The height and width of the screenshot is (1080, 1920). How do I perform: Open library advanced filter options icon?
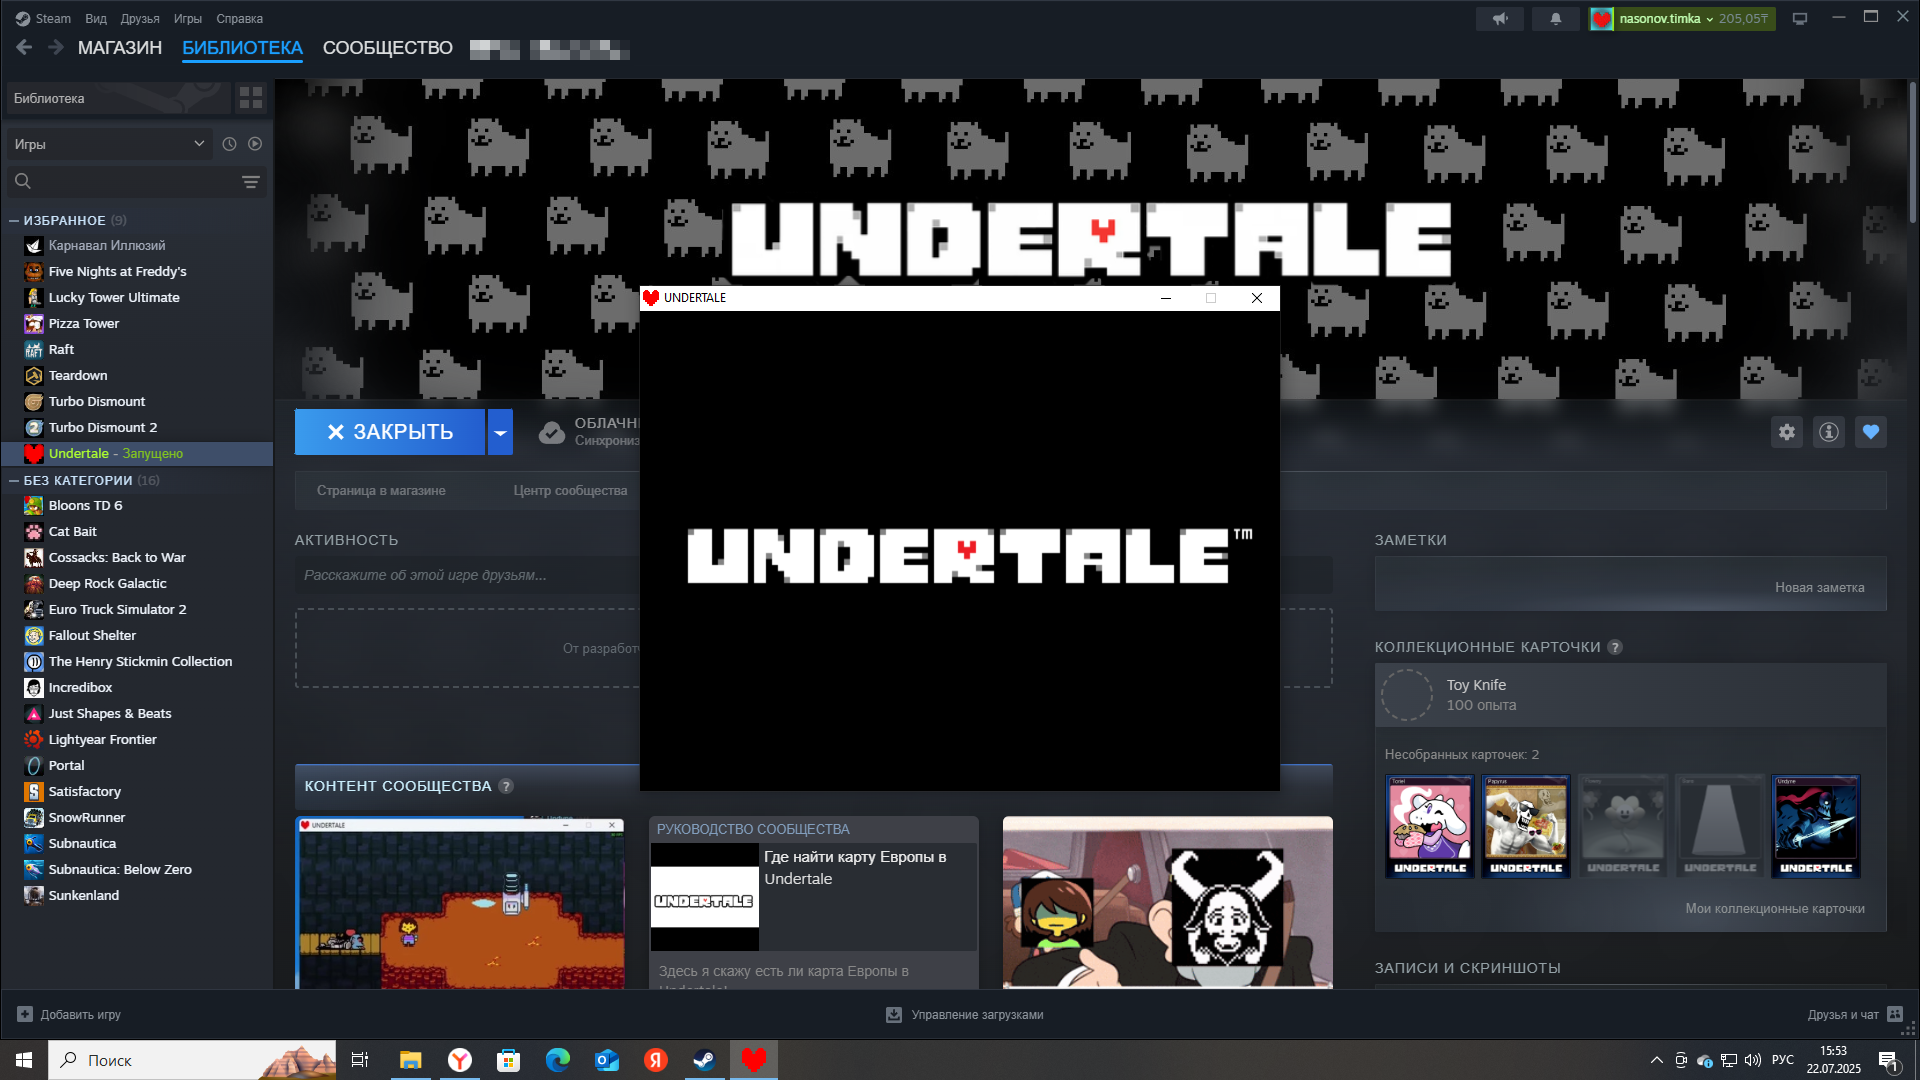[251, 182]
